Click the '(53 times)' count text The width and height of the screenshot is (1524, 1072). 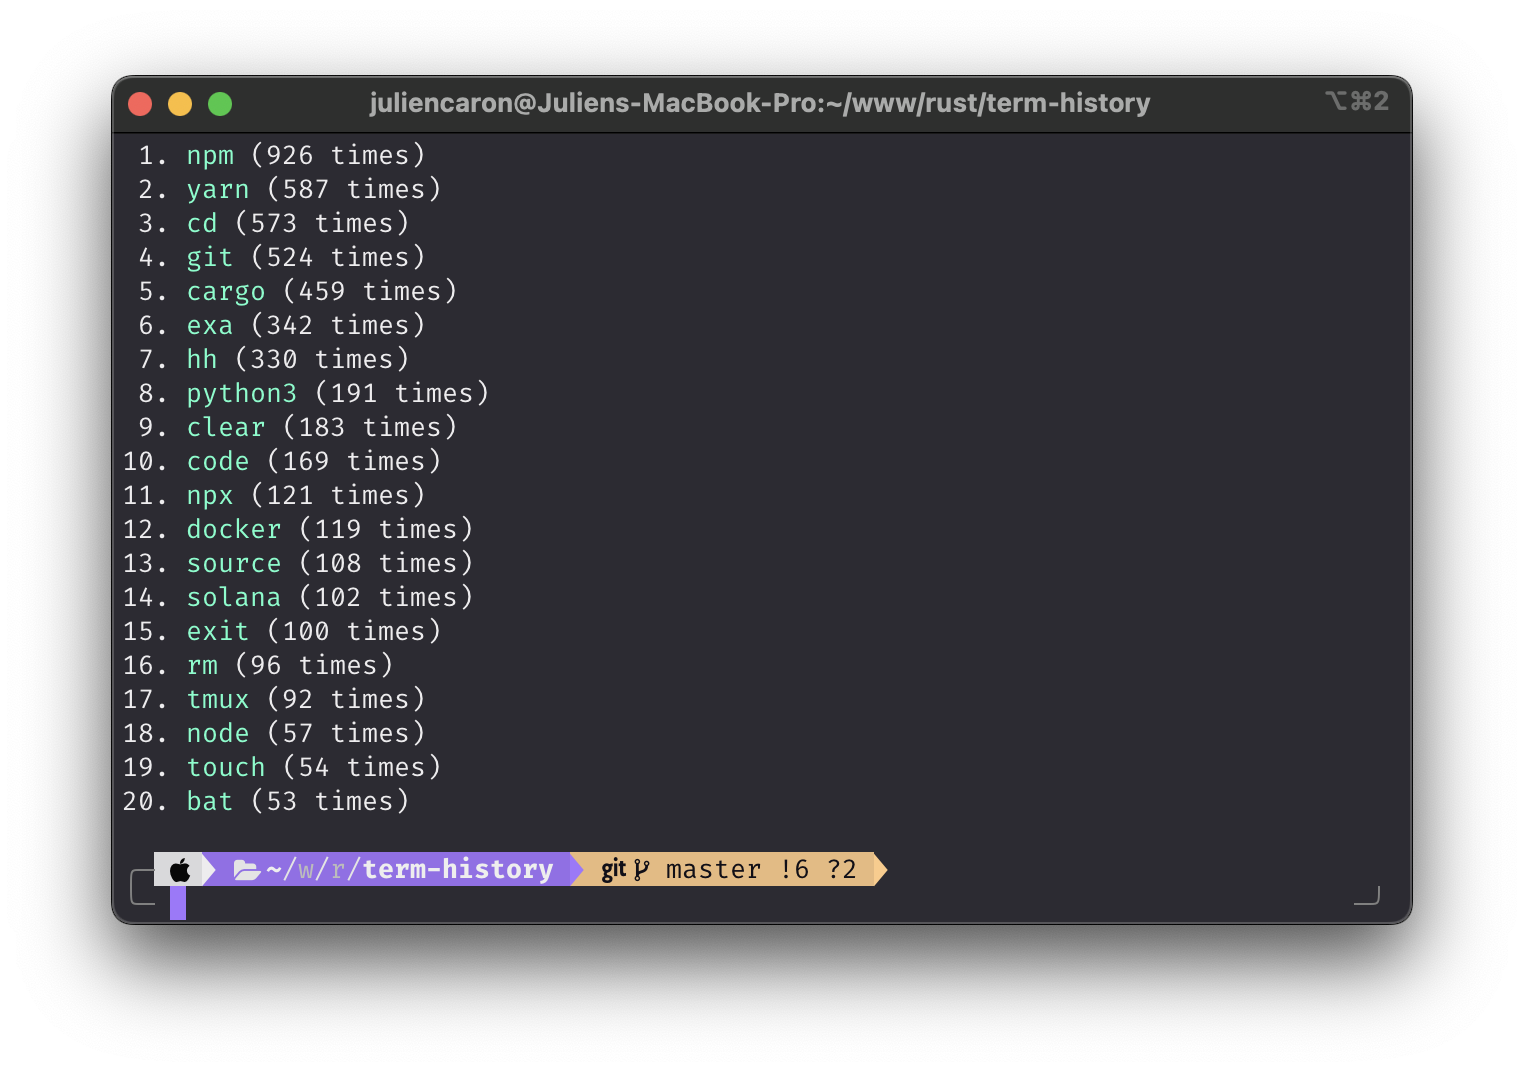(x=331, y=801)
